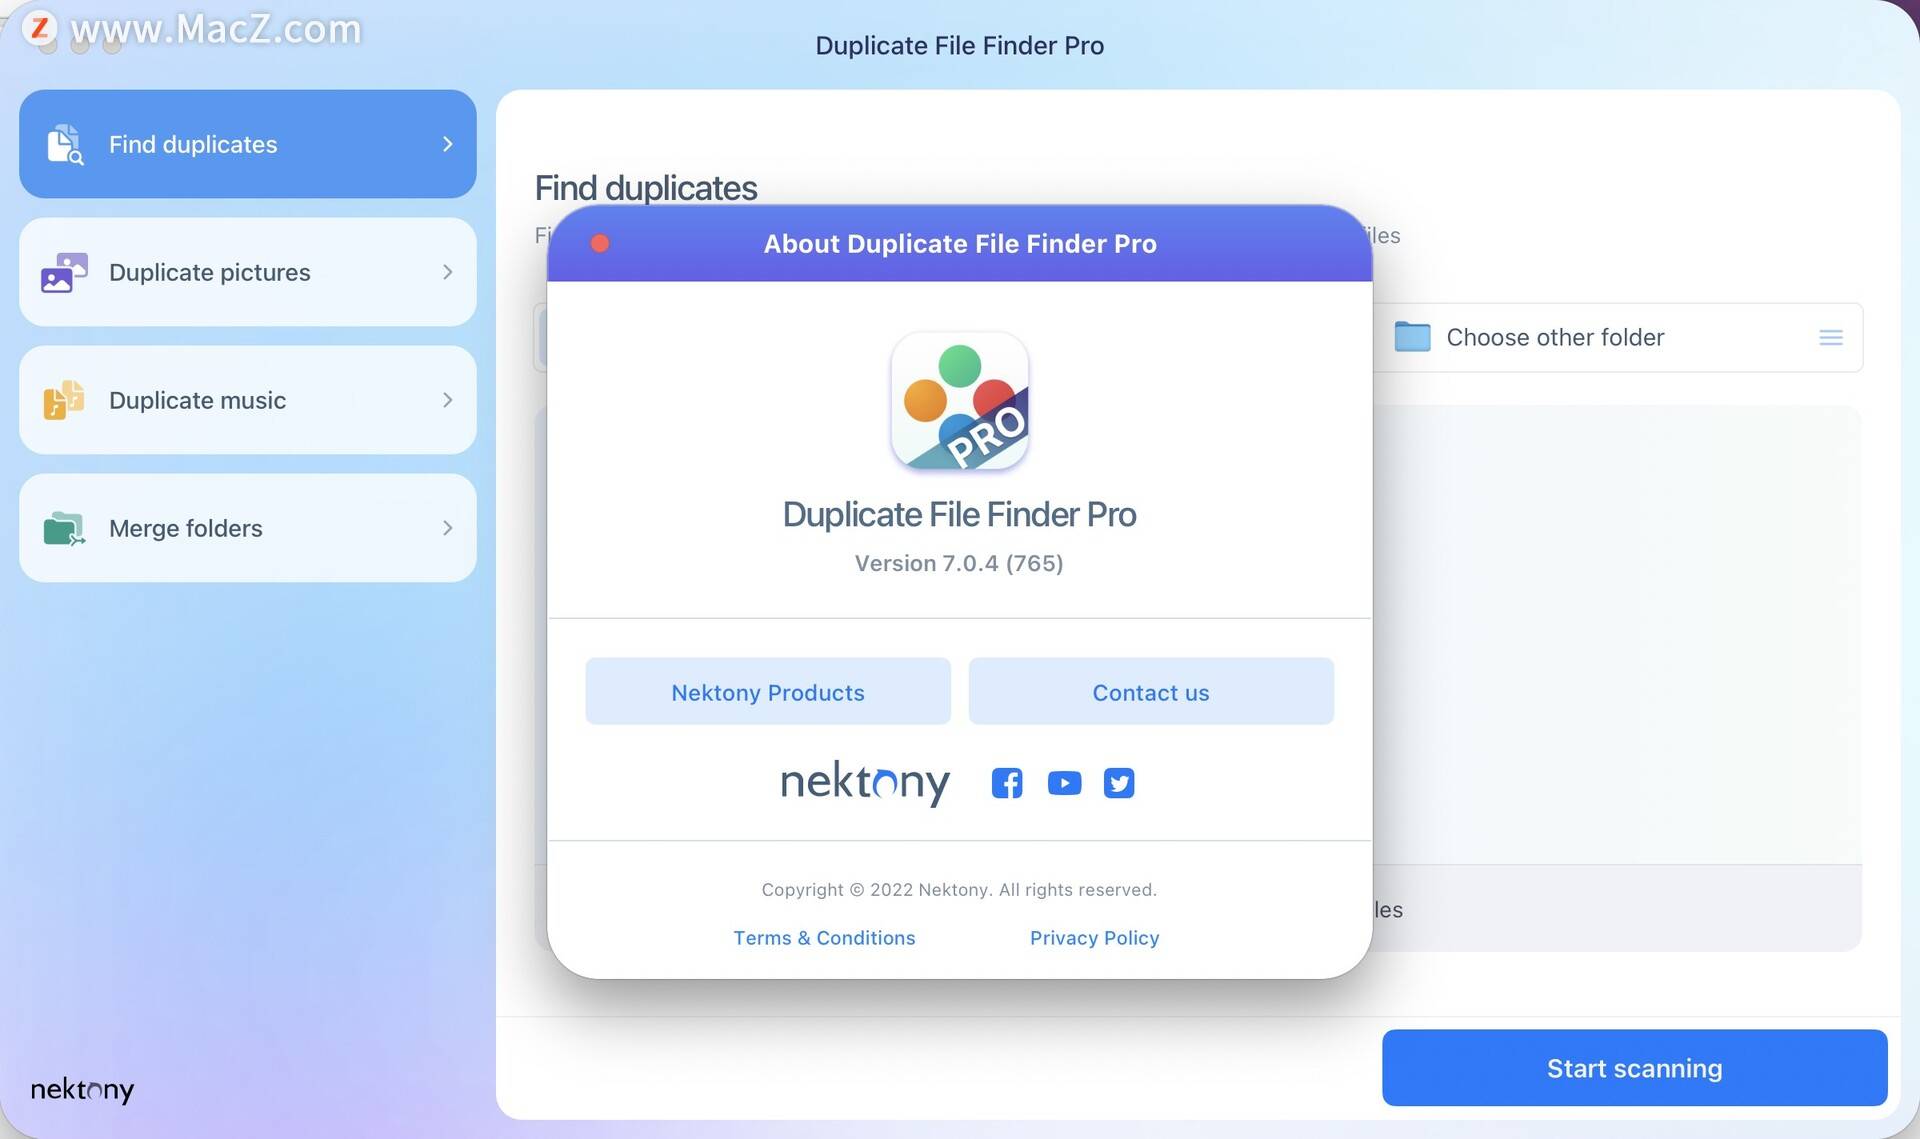Click the Find duplicates sidebar icon
Image resolution: width=1920 pixels, height=1139 pixels.
click(62, 142)
